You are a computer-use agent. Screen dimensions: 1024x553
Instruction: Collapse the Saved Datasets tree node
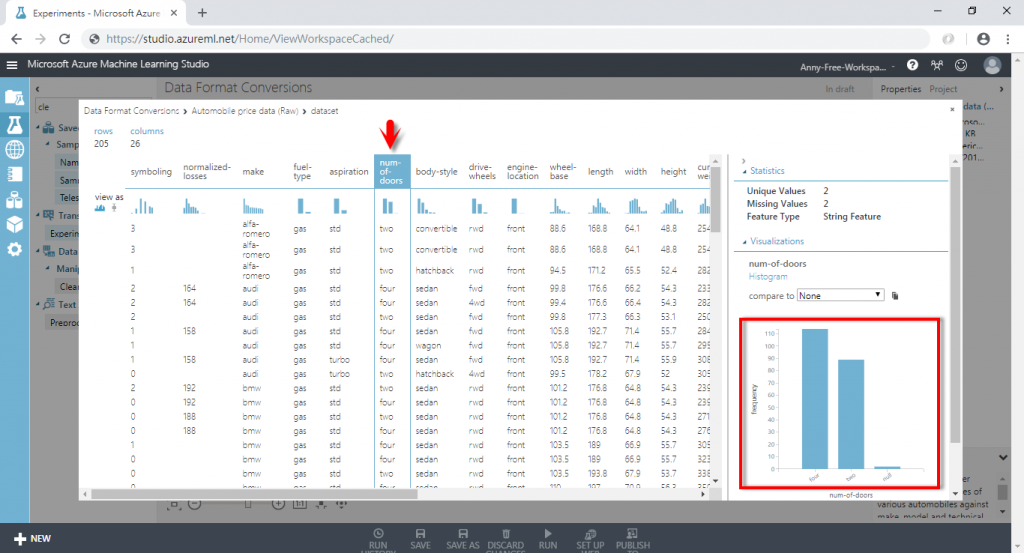(x=38, y=127)
